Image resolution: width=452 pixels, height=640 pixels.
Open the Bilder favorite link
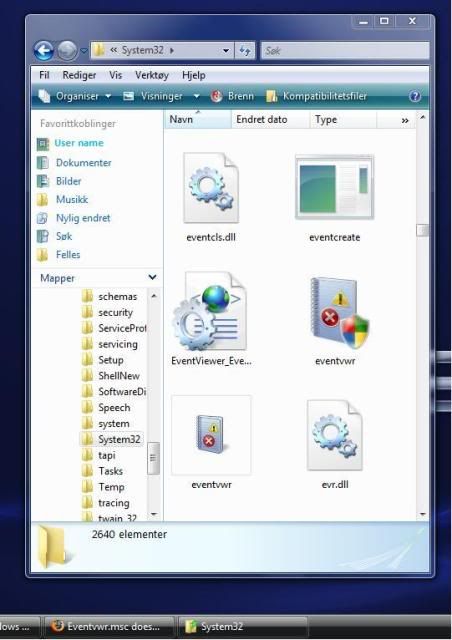60,181
